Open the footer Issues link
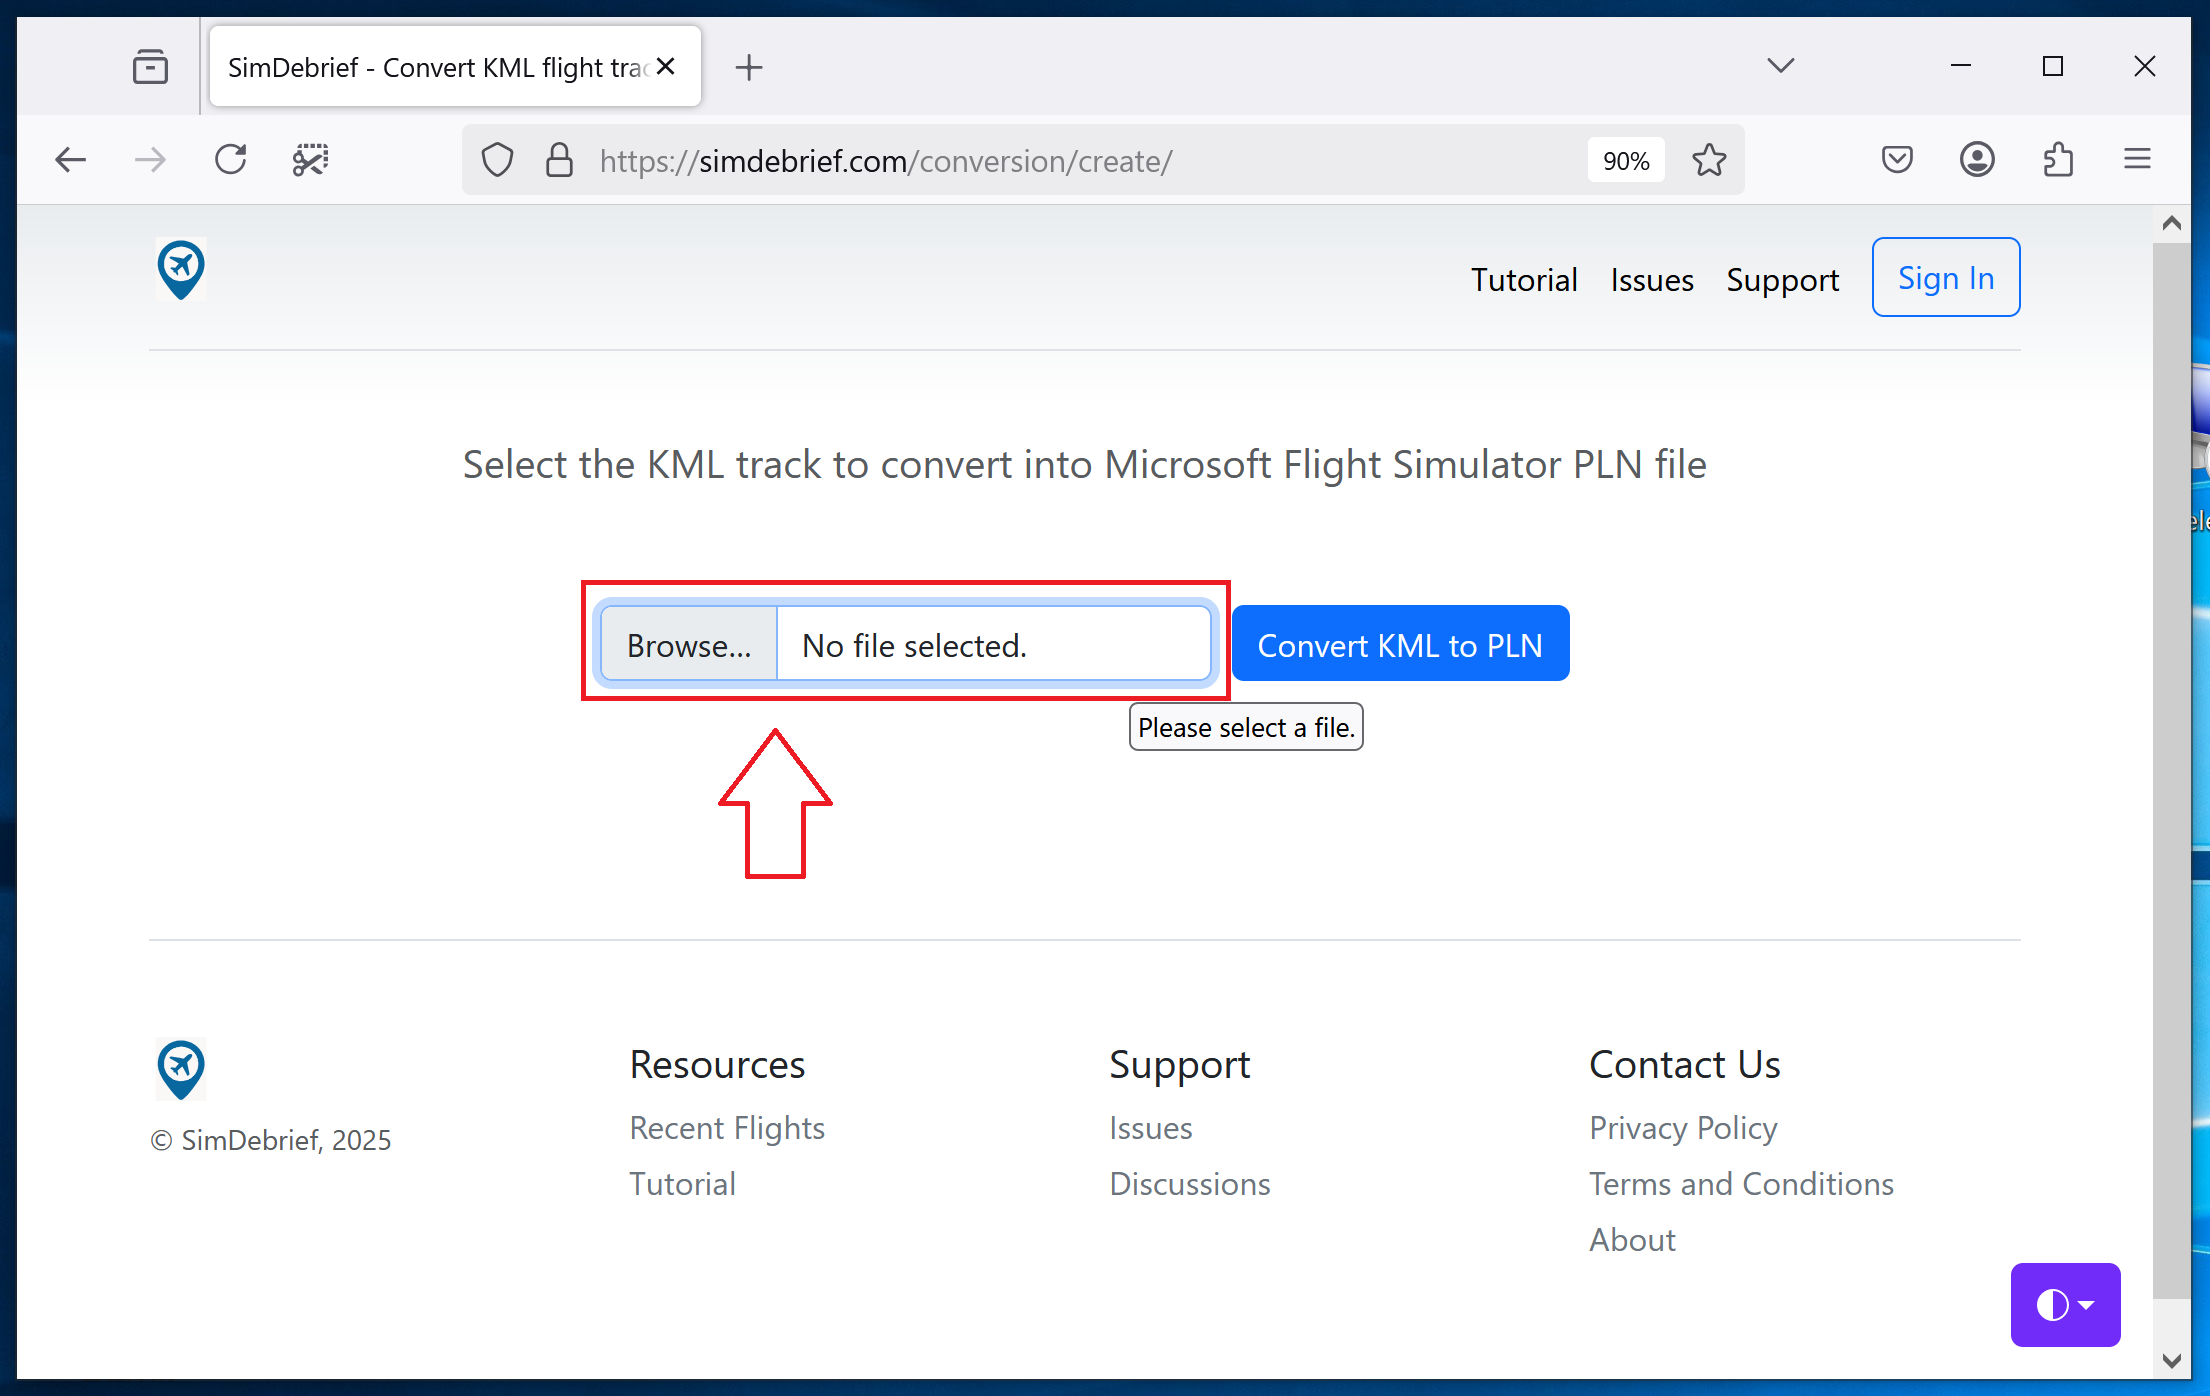Viewport: 2210px width, 1396px height. pyautogui.click(x=1151, y=1128)
